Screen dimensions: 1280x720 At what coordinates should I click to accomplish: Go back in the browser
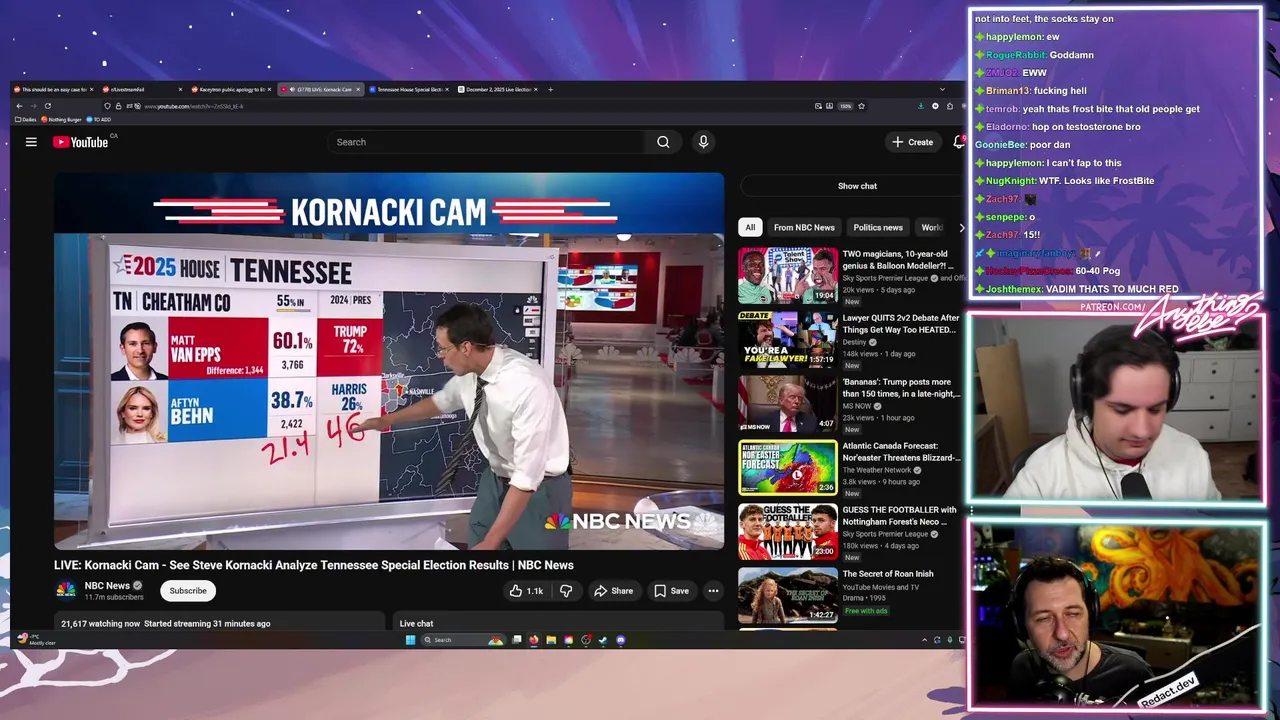pyautogui.click(x=19, y=106)
